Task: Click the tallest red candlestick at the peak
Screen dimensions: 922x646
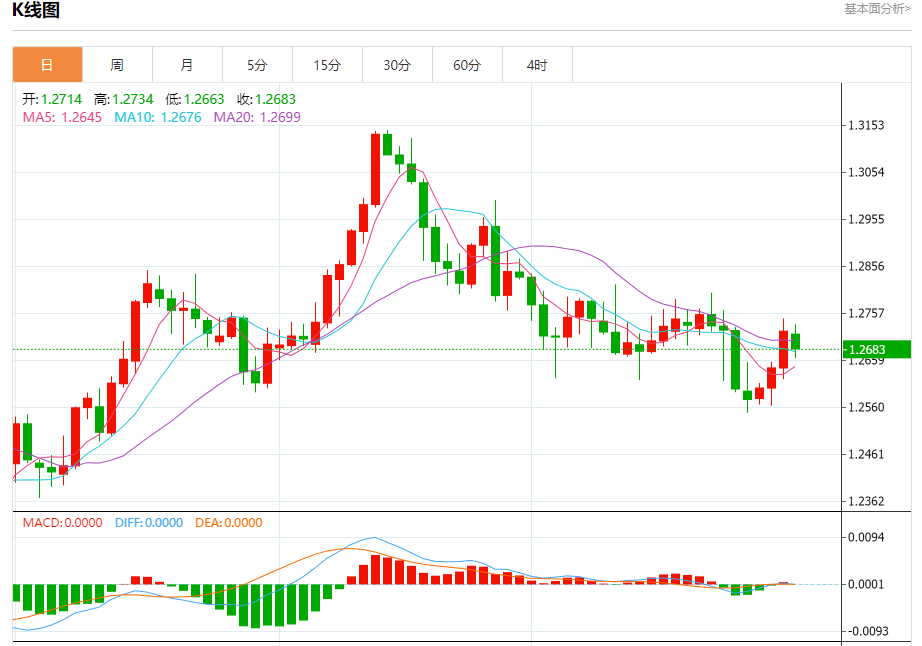Action: click(x=375, y=169)
